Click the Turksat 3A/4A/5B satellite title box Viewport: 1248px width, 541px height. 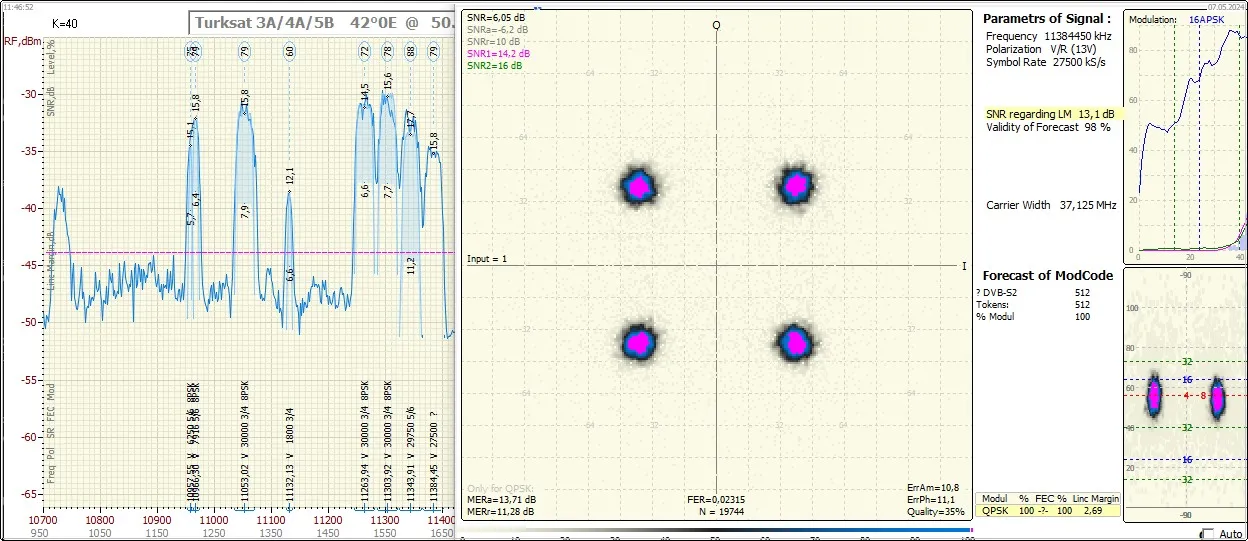click(322, 22)
